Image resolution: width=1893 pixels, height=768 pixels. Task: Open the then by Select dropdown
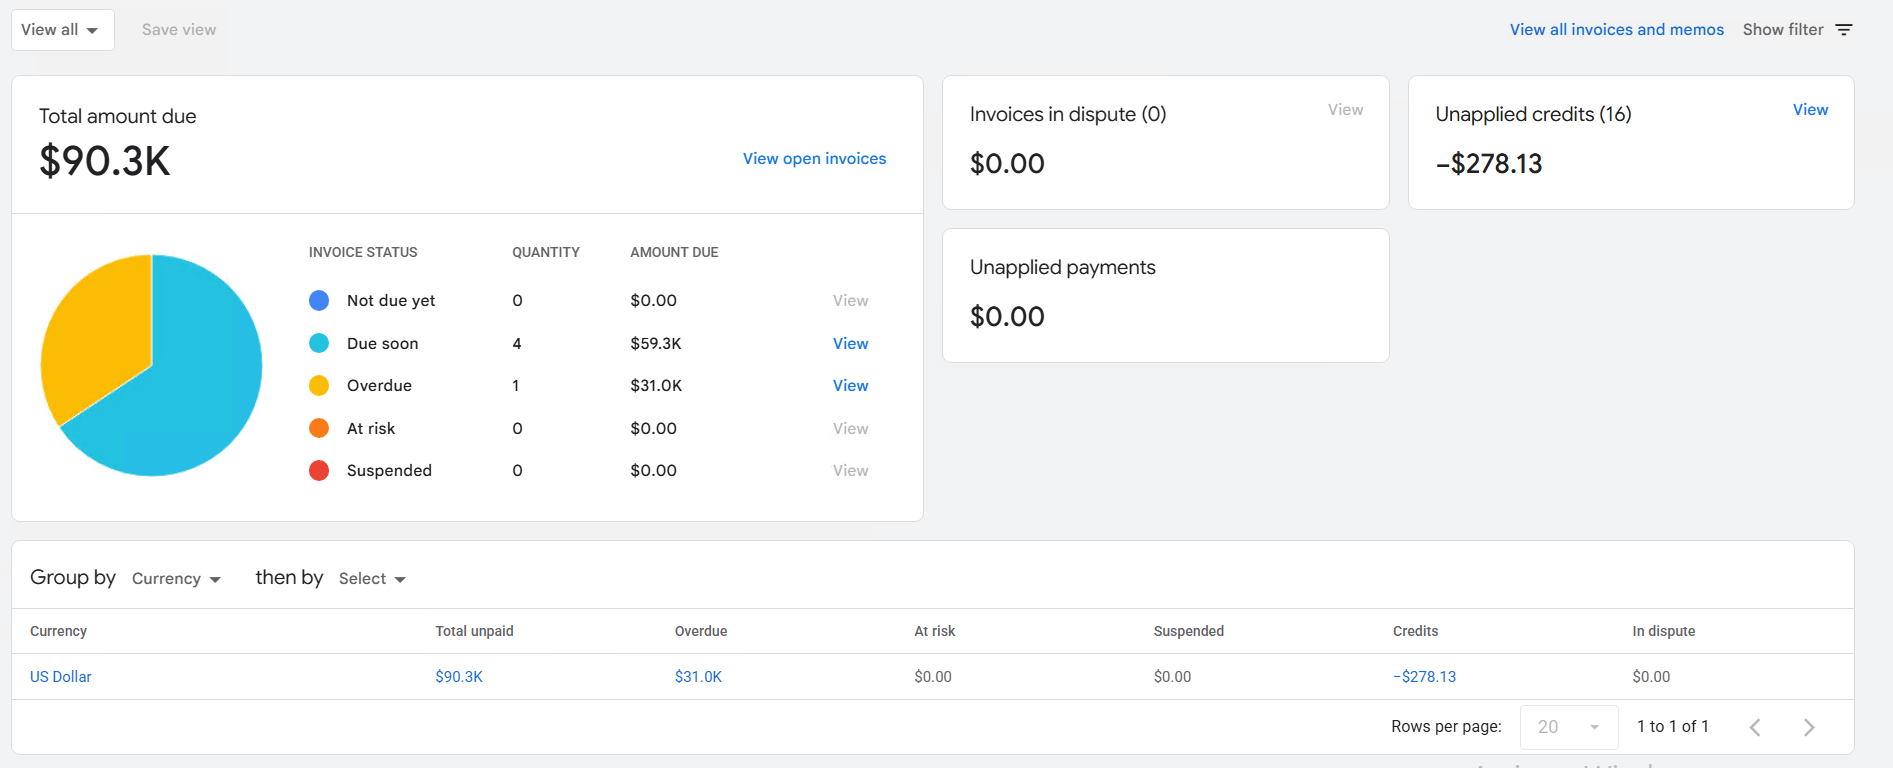(372, 579)
